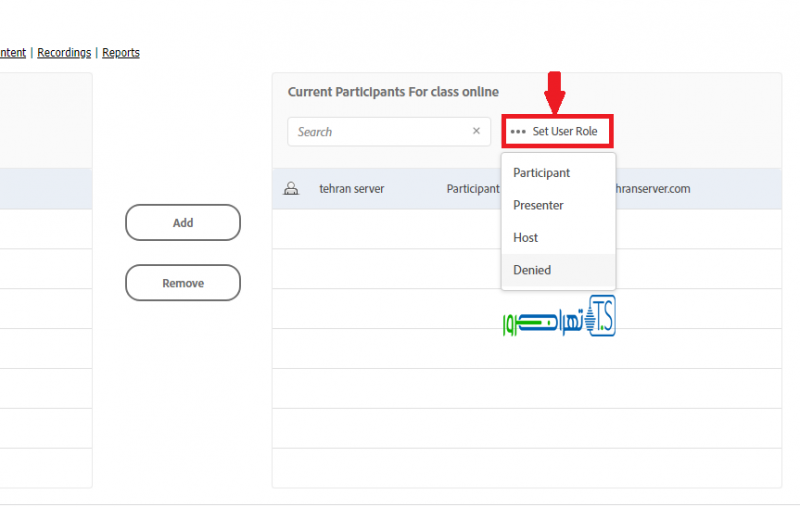
Task: Select the highlighted row in the left list
Action: point(45,188)
